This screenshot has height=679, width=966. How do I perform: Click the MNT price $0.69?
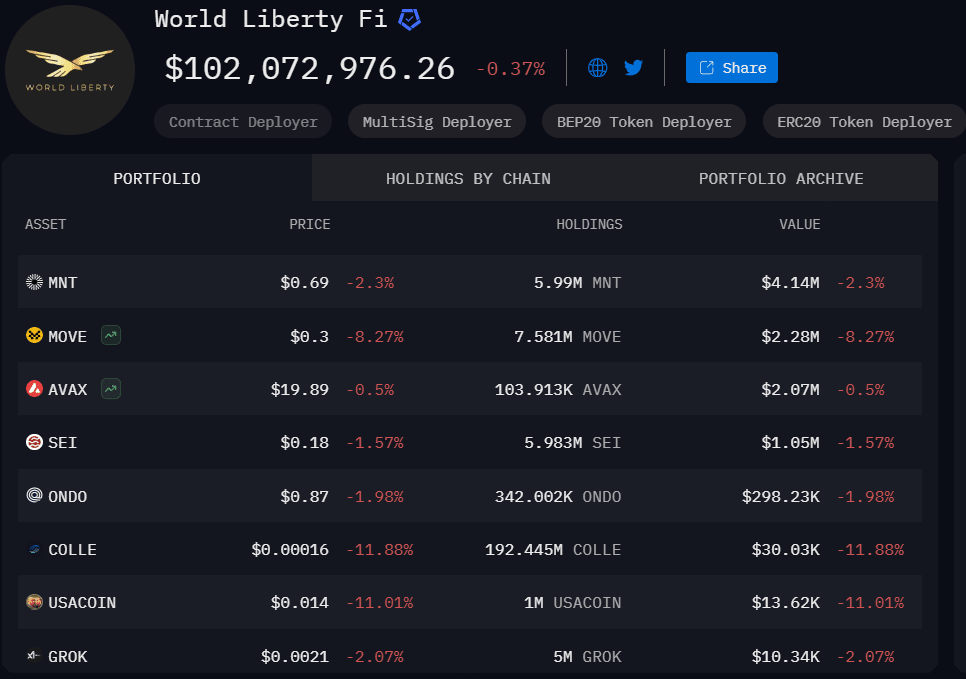coord(304,283)
